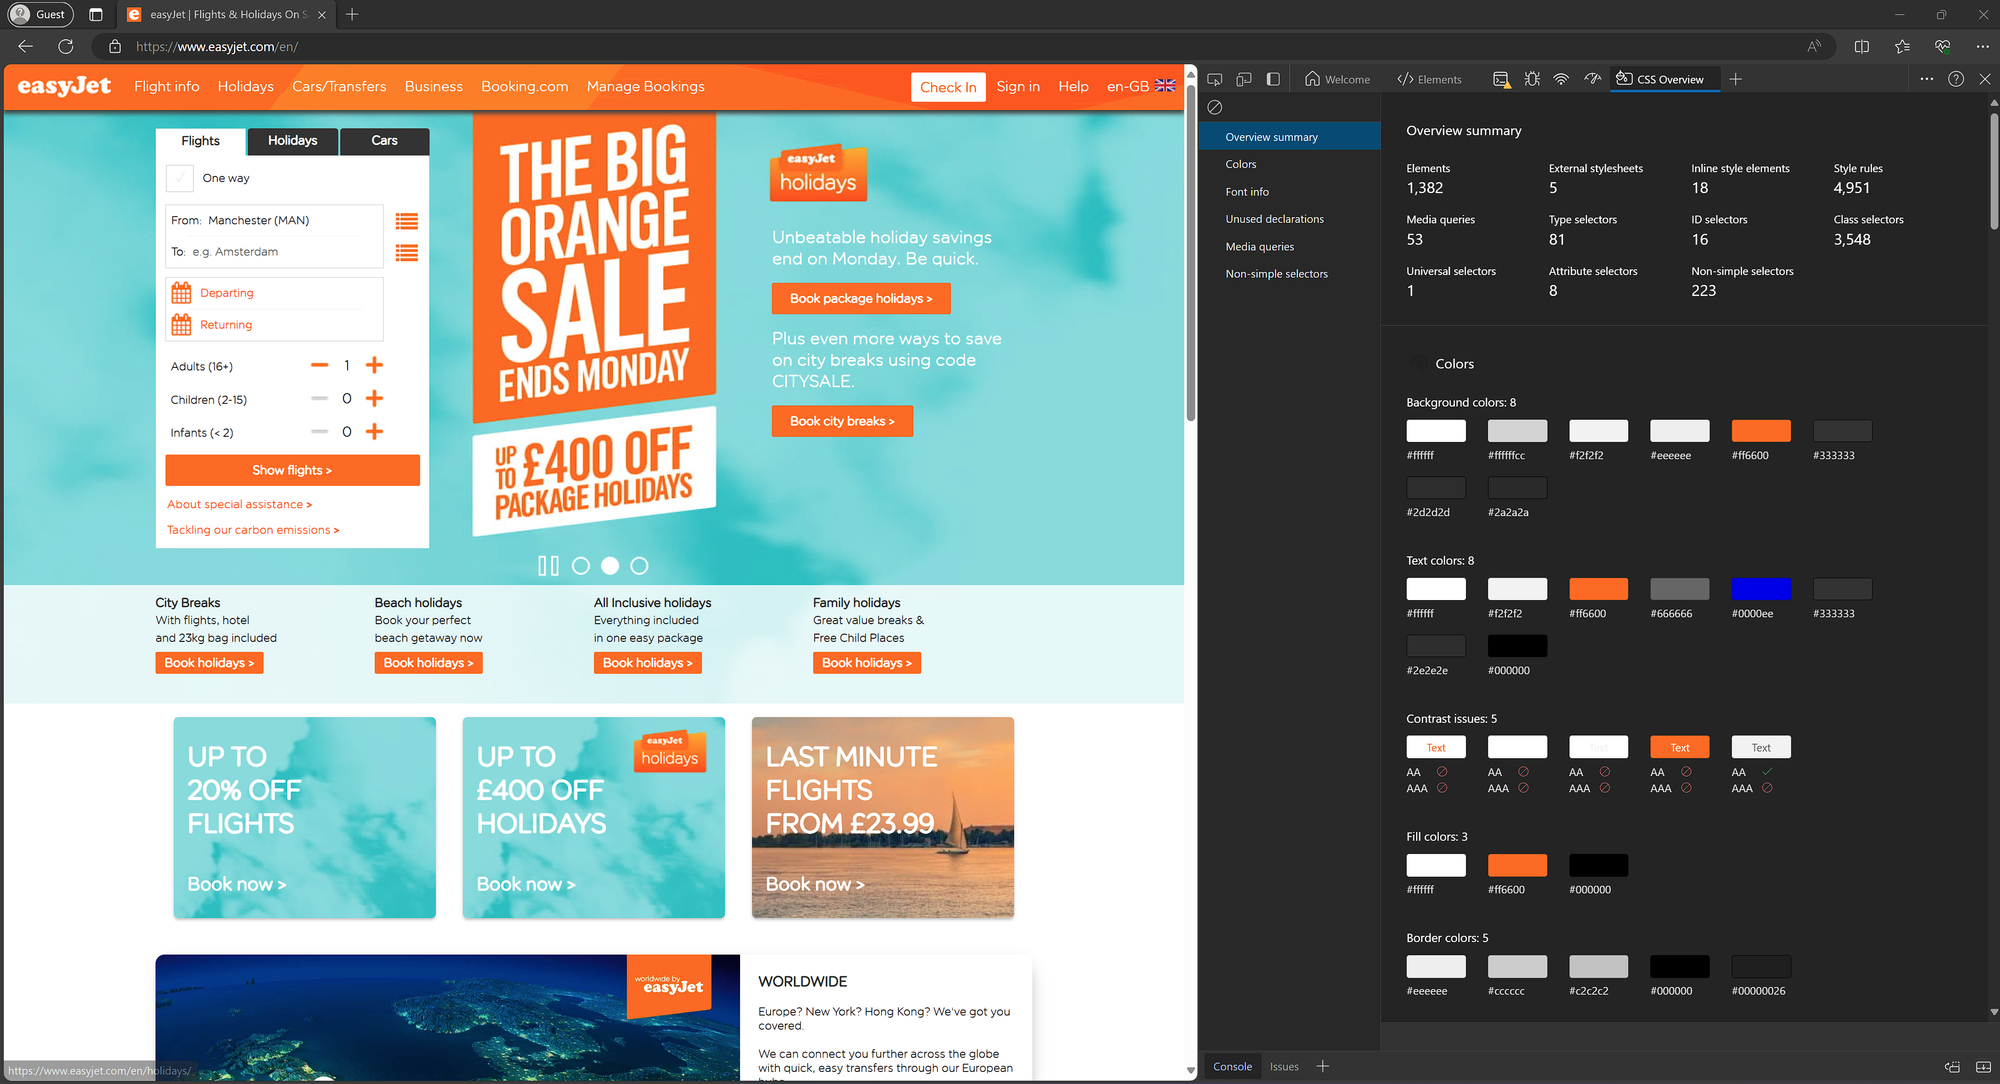Image resolution: width=2000 pixels, height=1084 pixels.
Task: Switch to the Holidays search tab
Action: pos(292,141)
